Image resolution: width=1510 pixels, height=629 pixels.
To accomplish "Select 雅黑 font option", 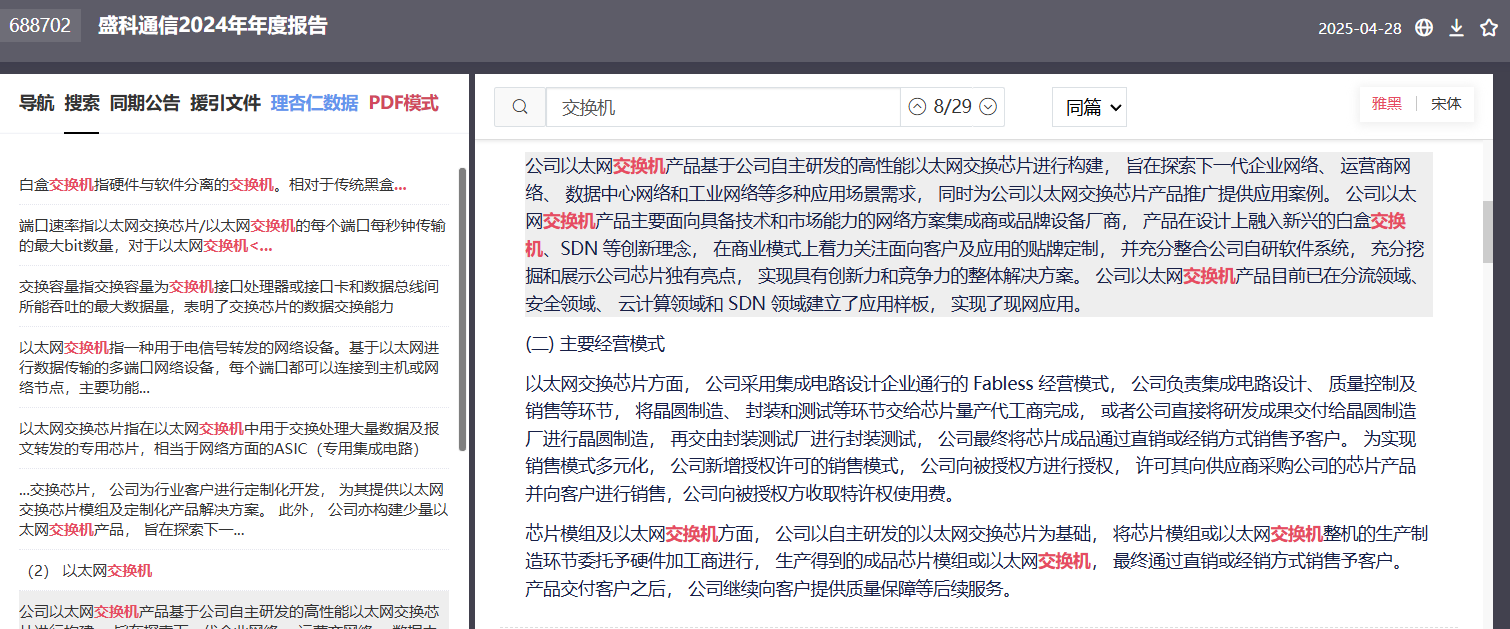I will tap(1387, 104).
